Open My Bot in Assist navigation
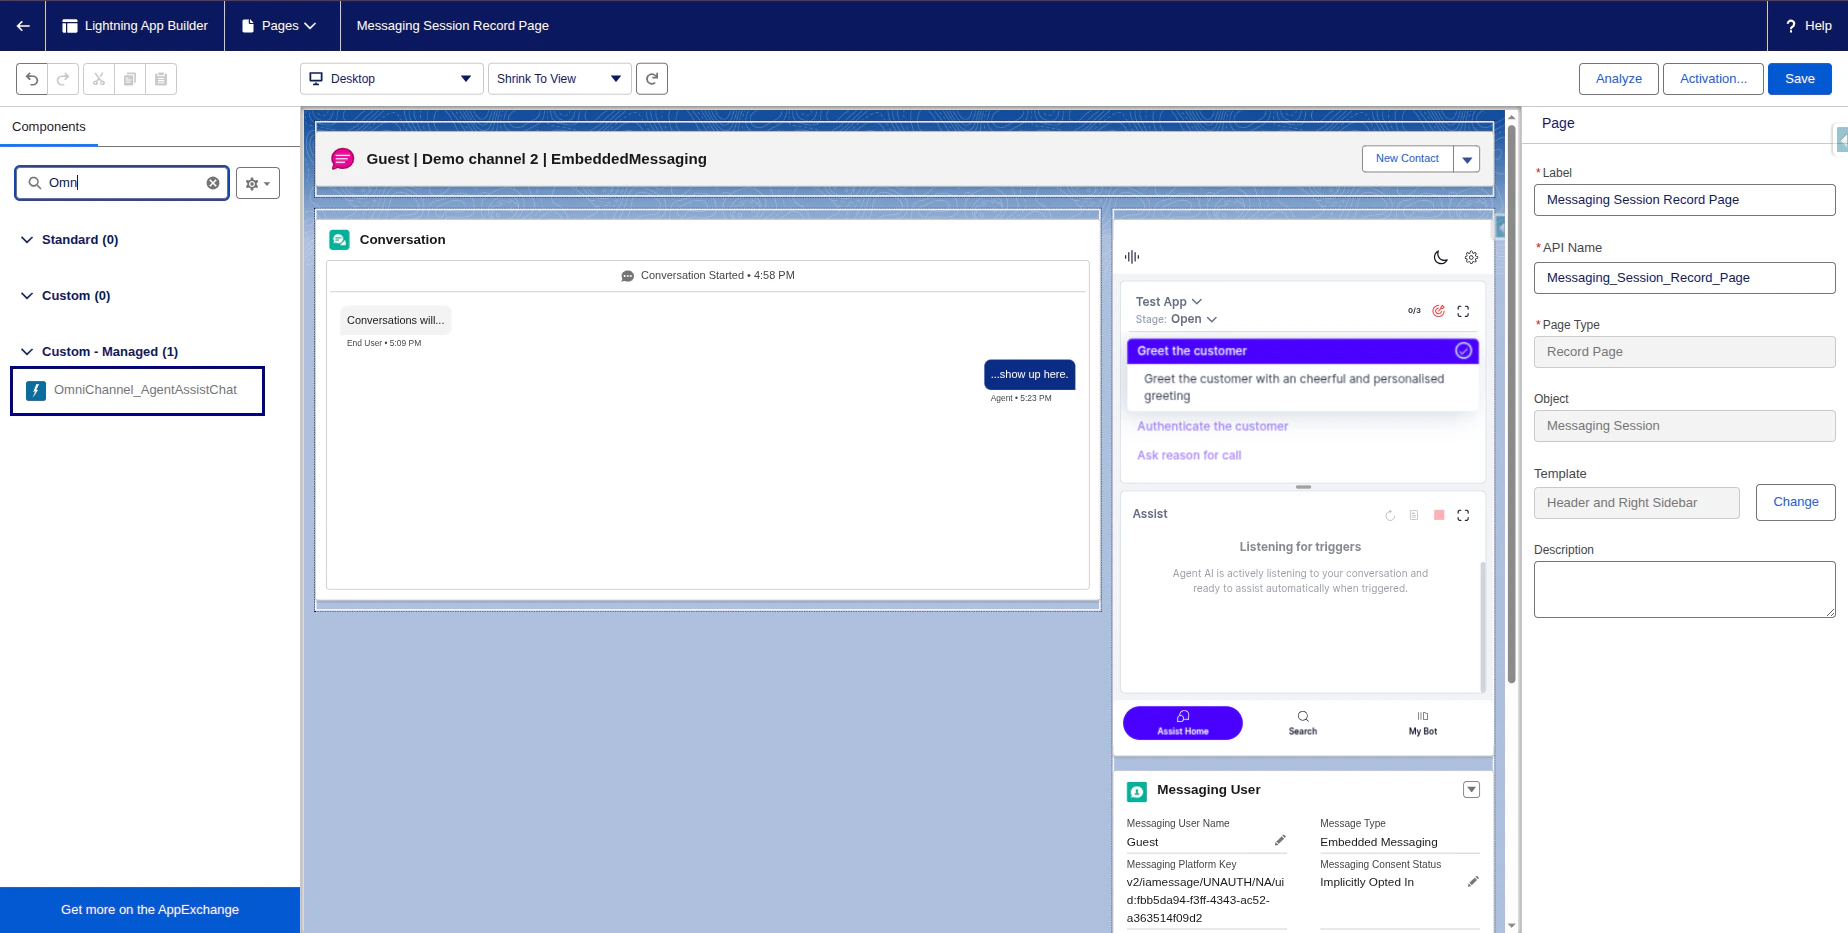This screenshot has width=1848, height=933. click(x=1422, y=722)
